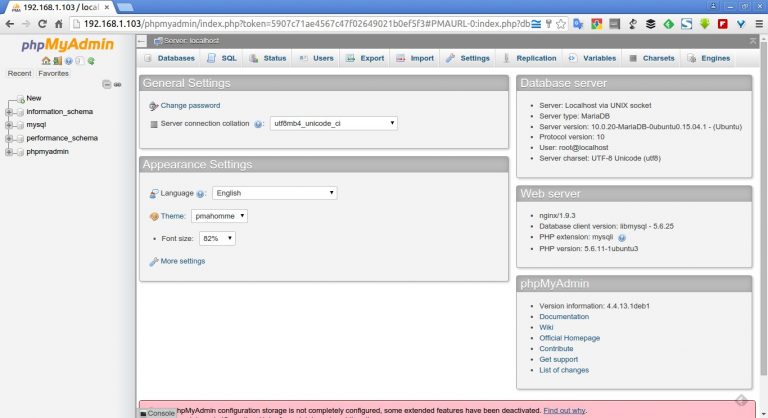Image resolution: width=768 pixels, height=418 pixels.
Task: Open the Language dropdown showing English
Action: click(274, 193)
